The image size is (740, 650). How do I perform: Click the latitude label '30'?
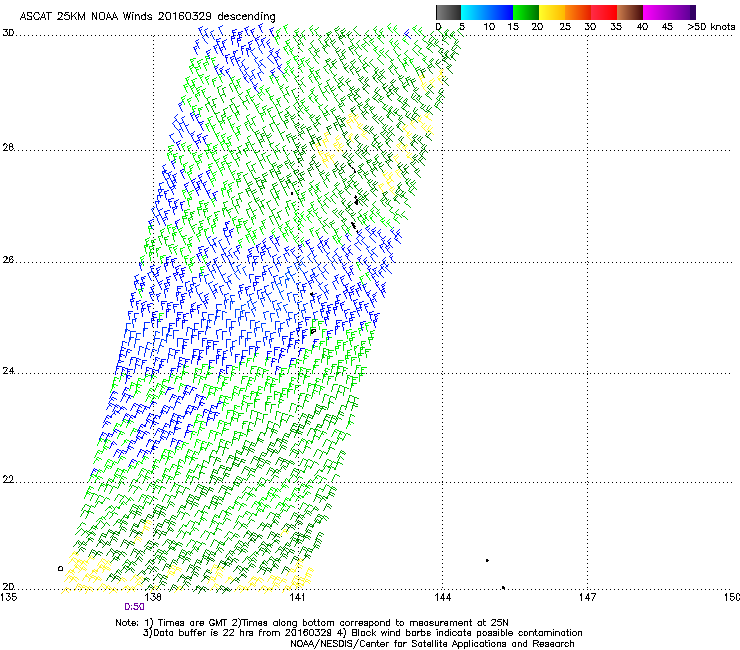point(8,33)
